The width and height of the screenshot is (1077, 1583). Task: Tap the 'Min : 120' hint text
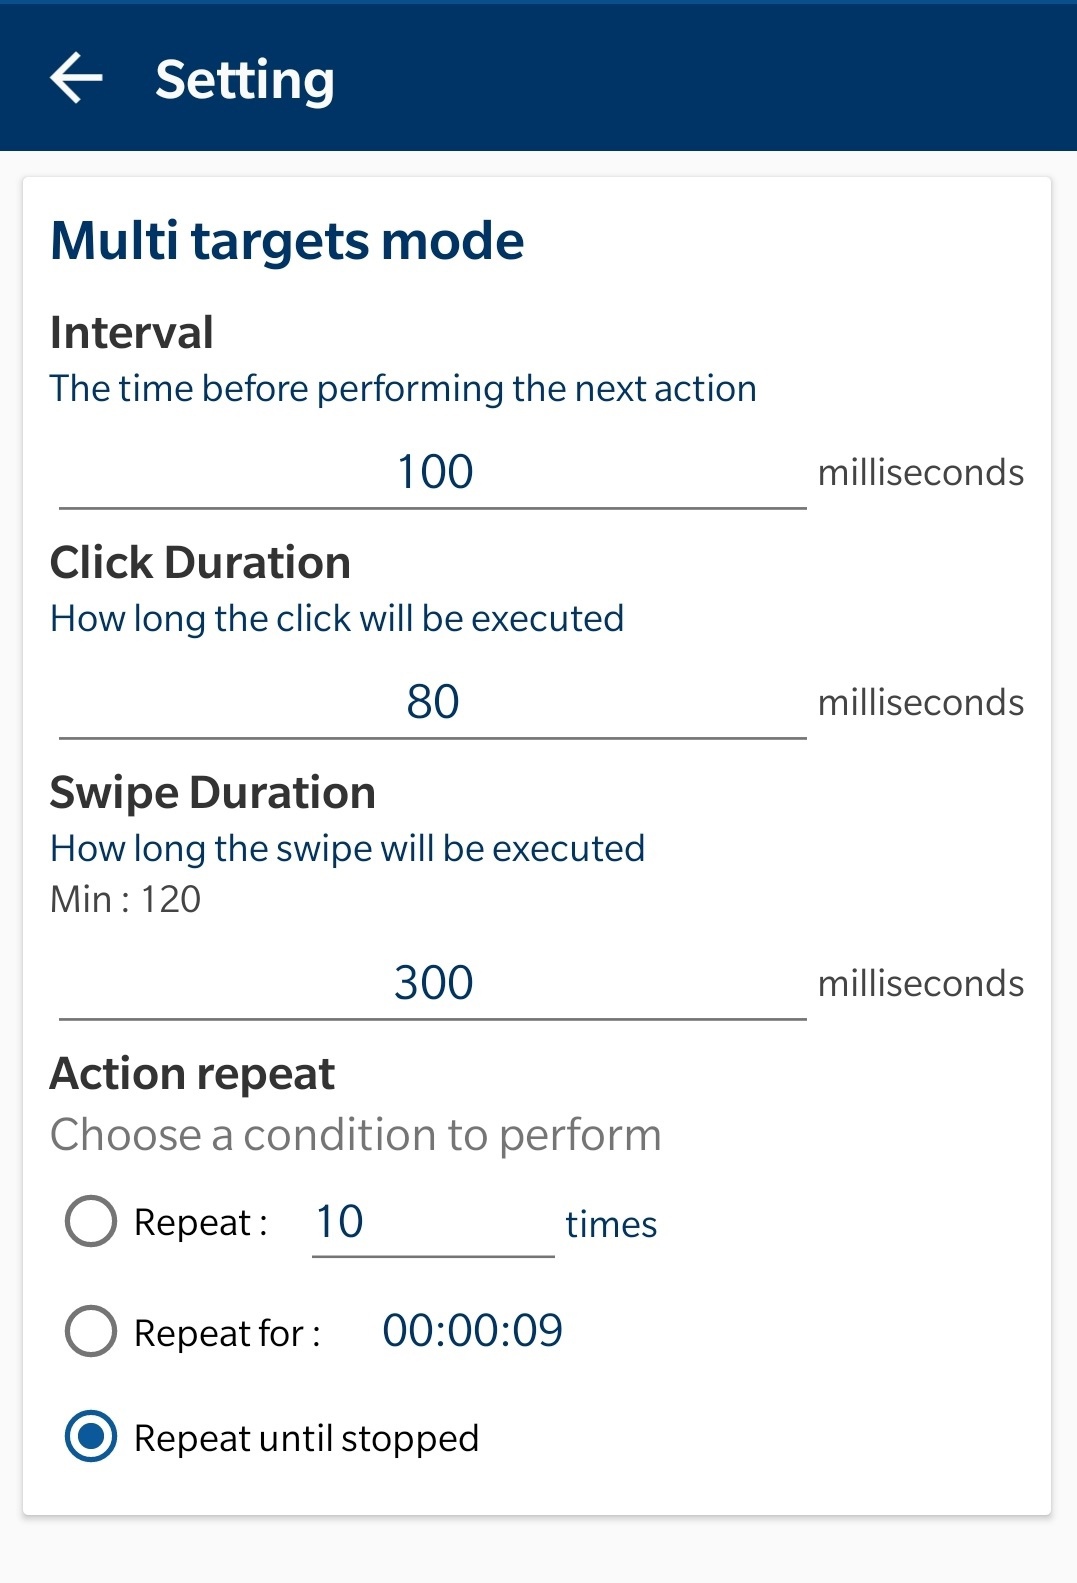[126, 900]
